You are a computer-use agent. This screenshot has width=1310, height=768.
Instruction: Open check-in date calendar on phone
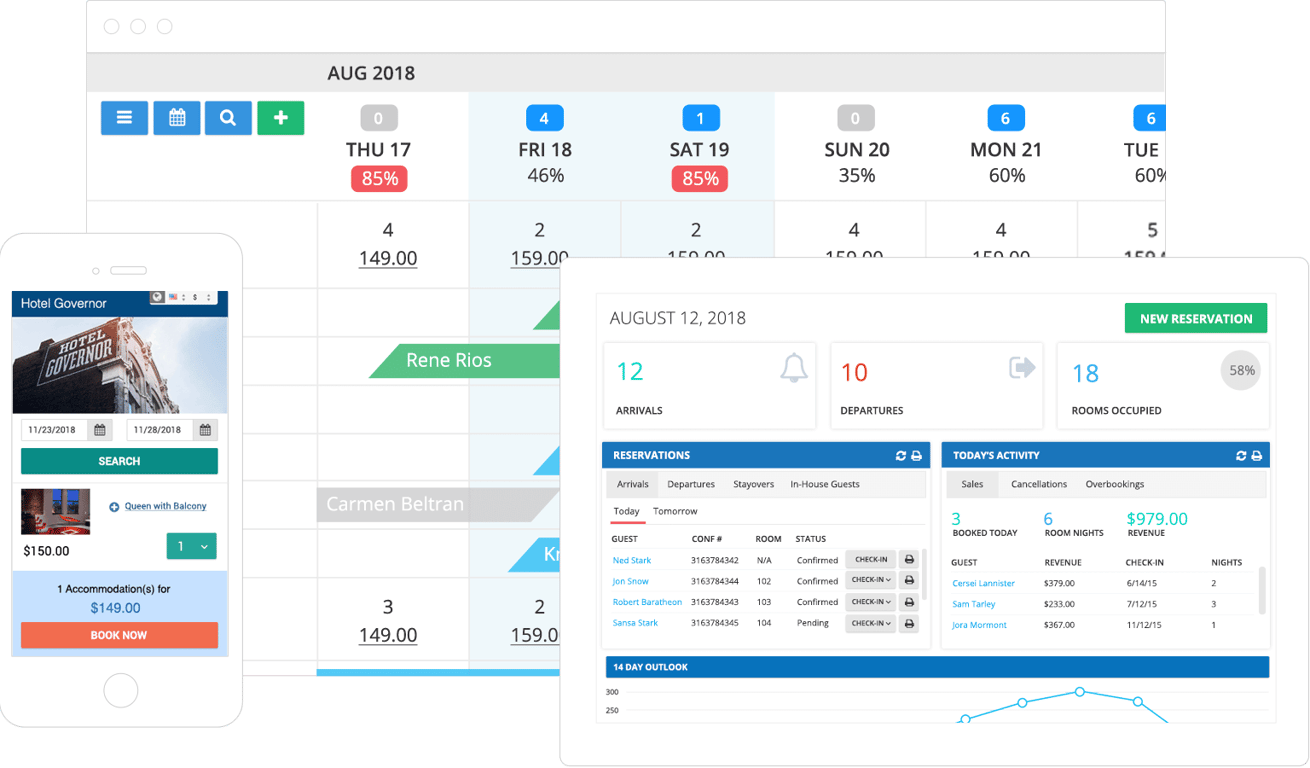click(100, 430)
